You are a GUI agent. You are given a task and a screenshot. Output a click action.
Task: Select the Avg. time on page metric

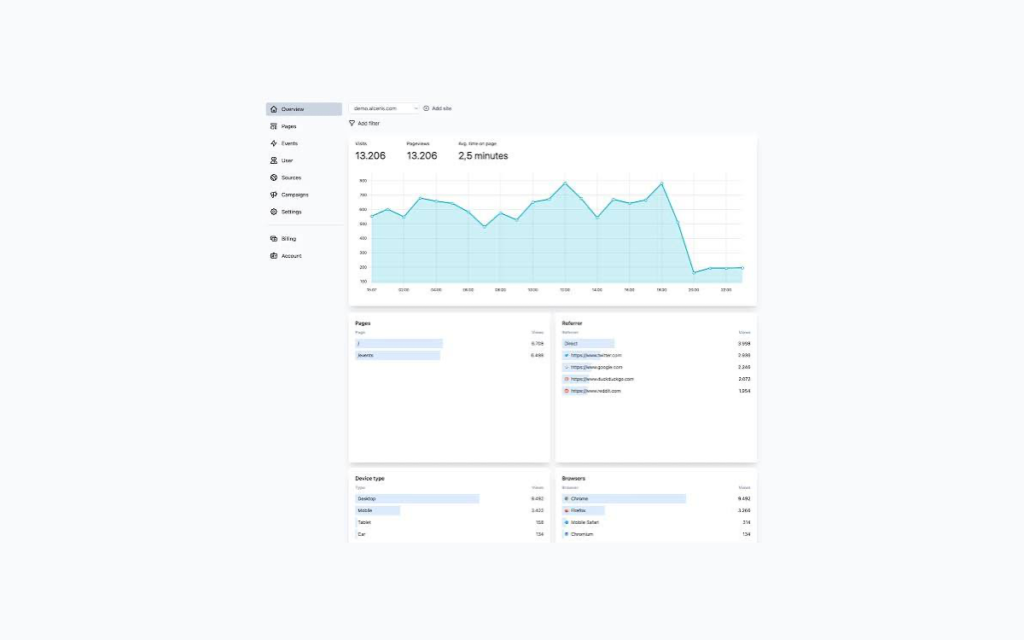(x=483, y=152)
